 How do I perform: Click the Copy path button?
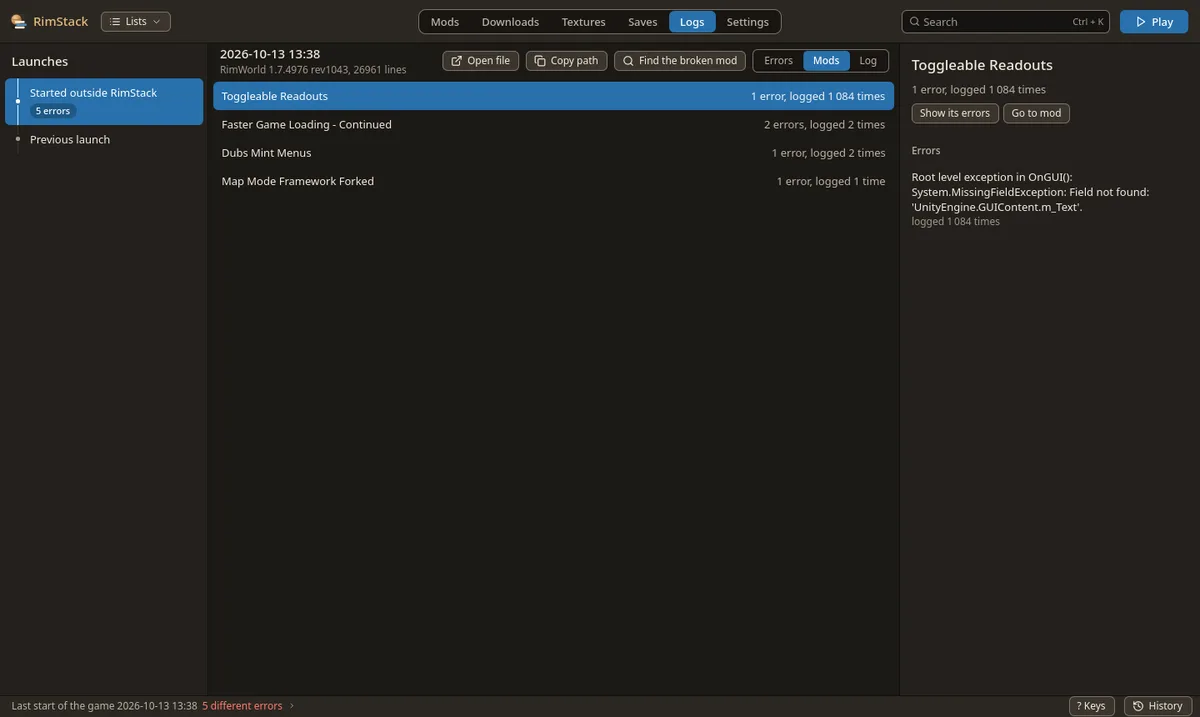(x=567, y=61)
